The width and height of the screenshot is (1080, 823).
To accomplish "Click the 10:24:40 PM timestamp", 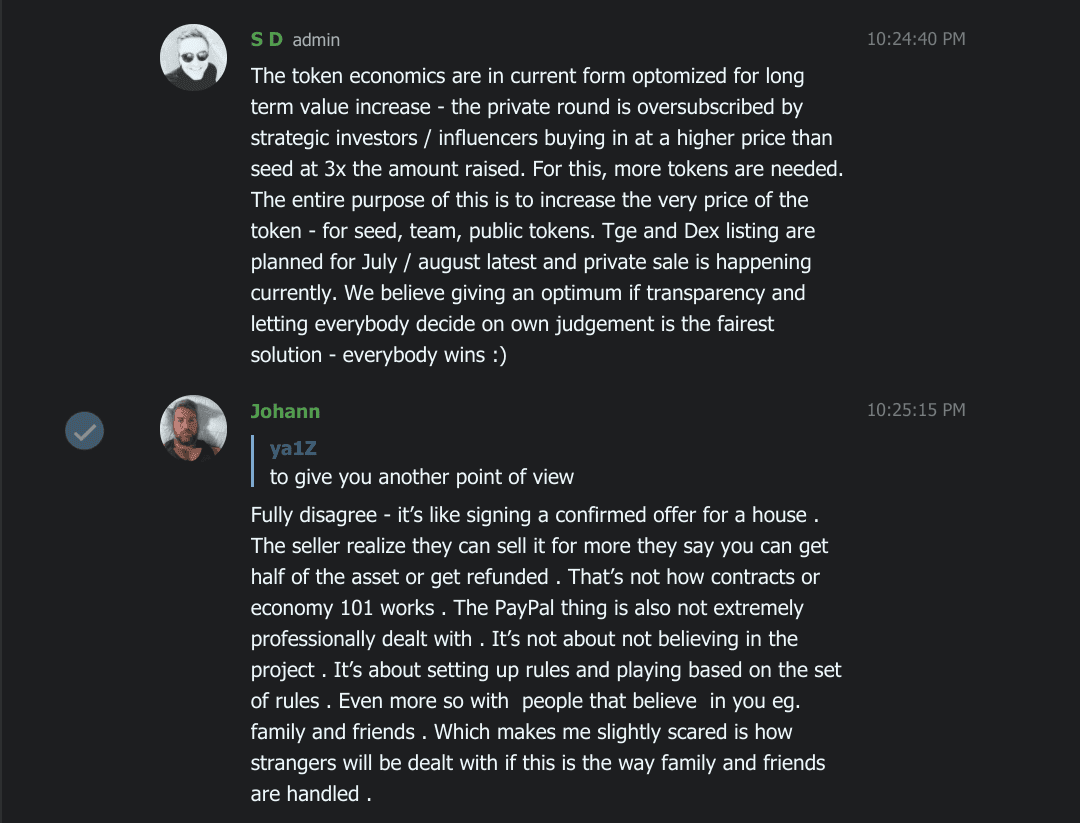I will (915, 39).
